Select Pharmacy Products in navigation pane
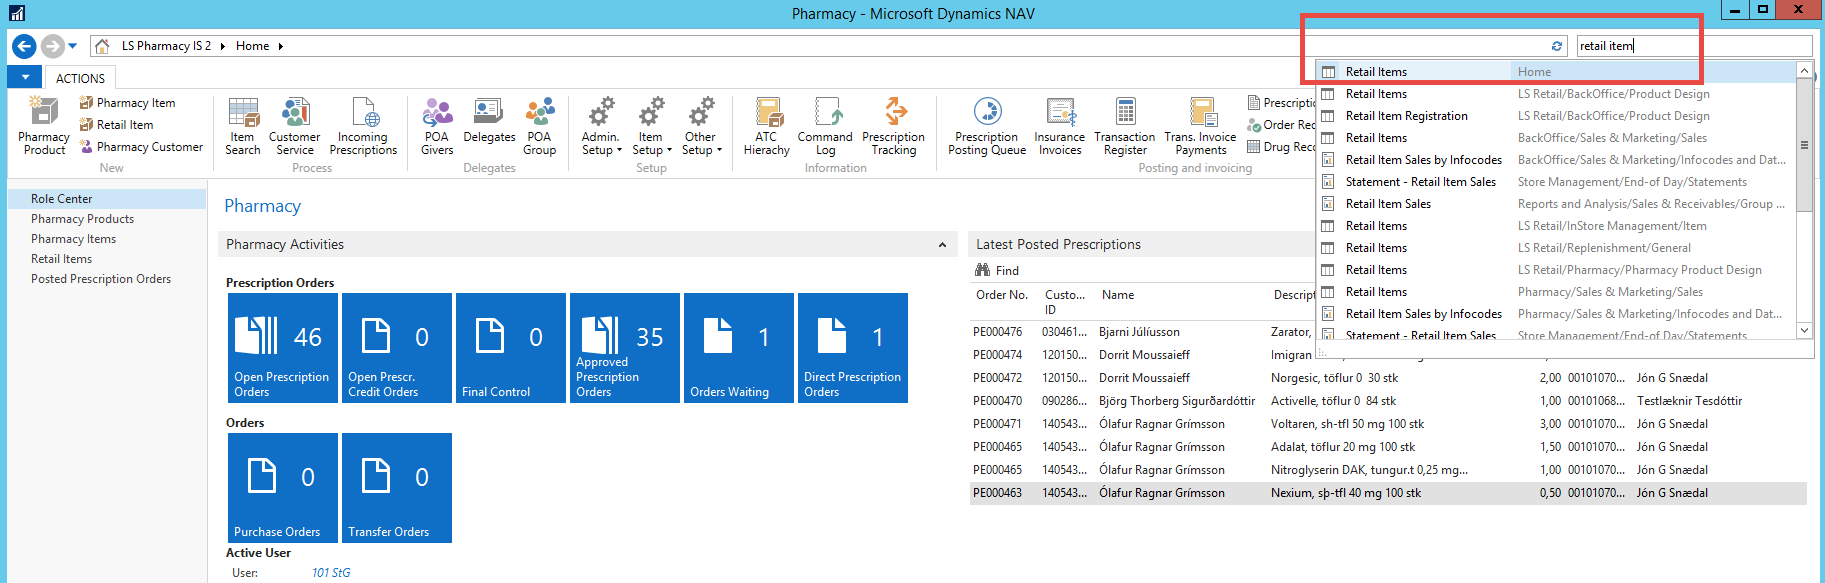This screenshot has height=583, width=1825. click(x=82, y=219)
